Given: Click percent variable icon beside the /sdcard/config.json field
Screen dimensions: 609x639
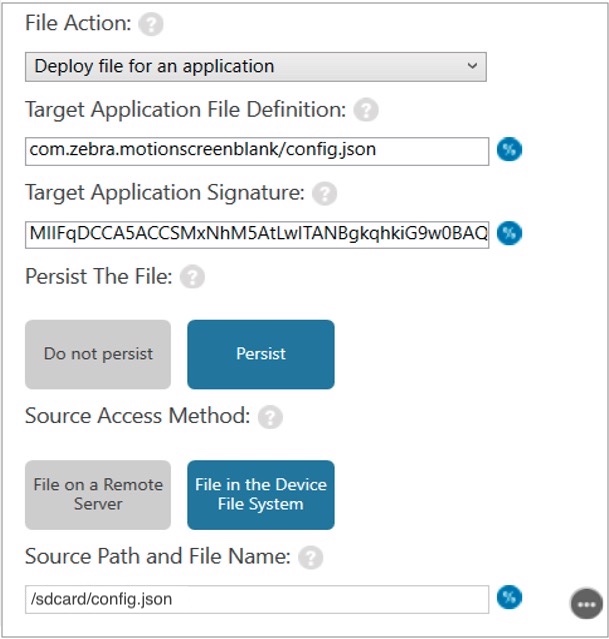Looking at the screenshot, I should click(x=510, y=598).
